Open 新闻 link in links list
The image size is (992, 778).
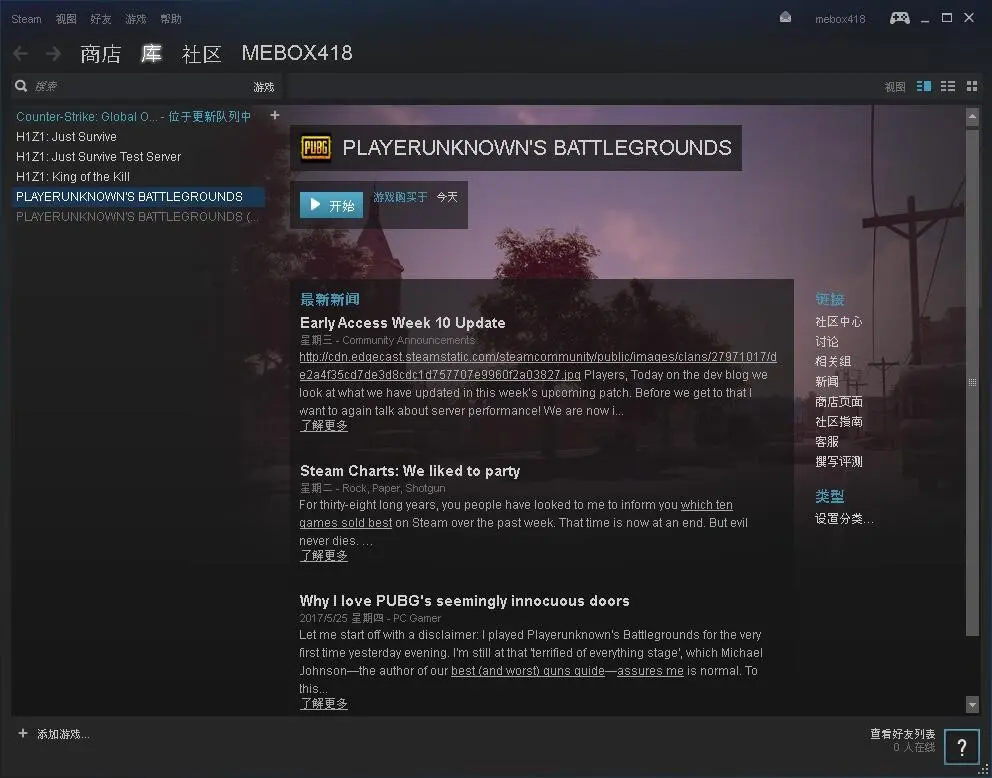coord(827,381)
